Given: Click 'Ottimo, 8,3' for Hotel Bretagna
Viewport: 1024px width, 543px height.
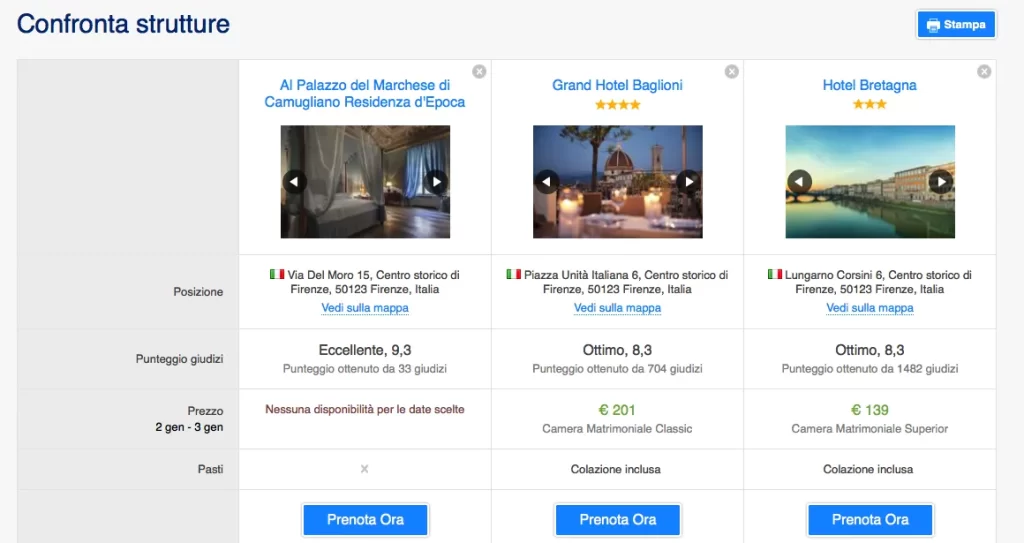Looking at the screenshot, I should point(870,350).
